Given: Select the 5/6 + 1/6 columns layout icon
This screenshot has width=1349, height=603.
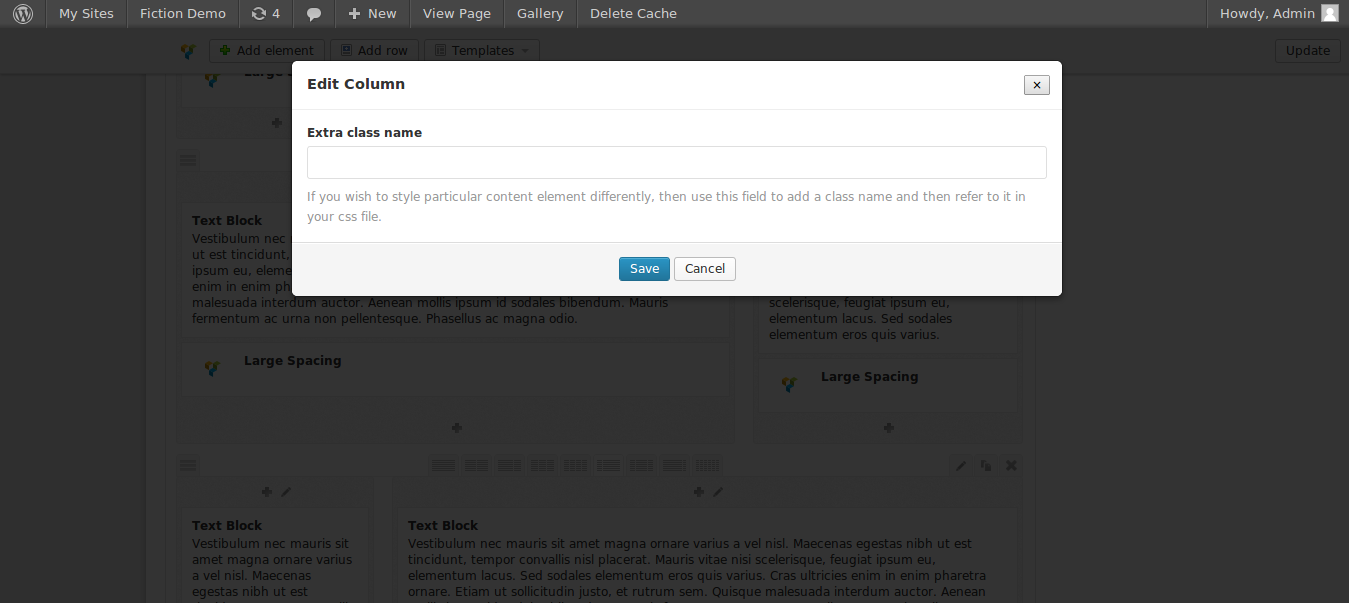Looking at the screenshot, I should 674,465.
